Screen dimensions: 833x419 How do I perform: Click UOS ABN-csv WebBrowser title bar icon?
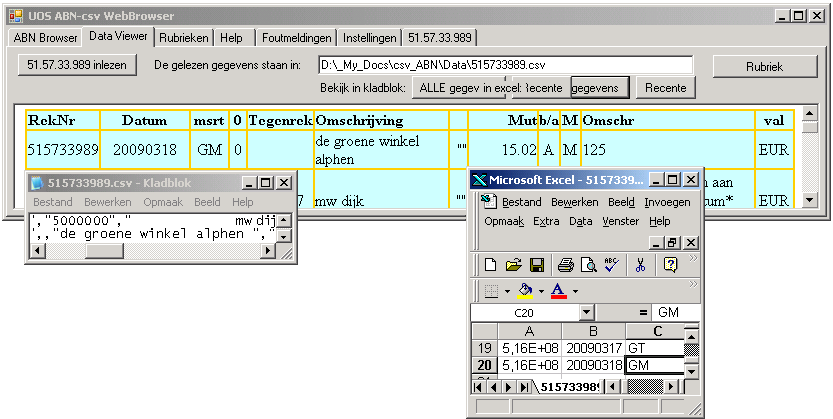pyautogui.click(x=15, y=16)
